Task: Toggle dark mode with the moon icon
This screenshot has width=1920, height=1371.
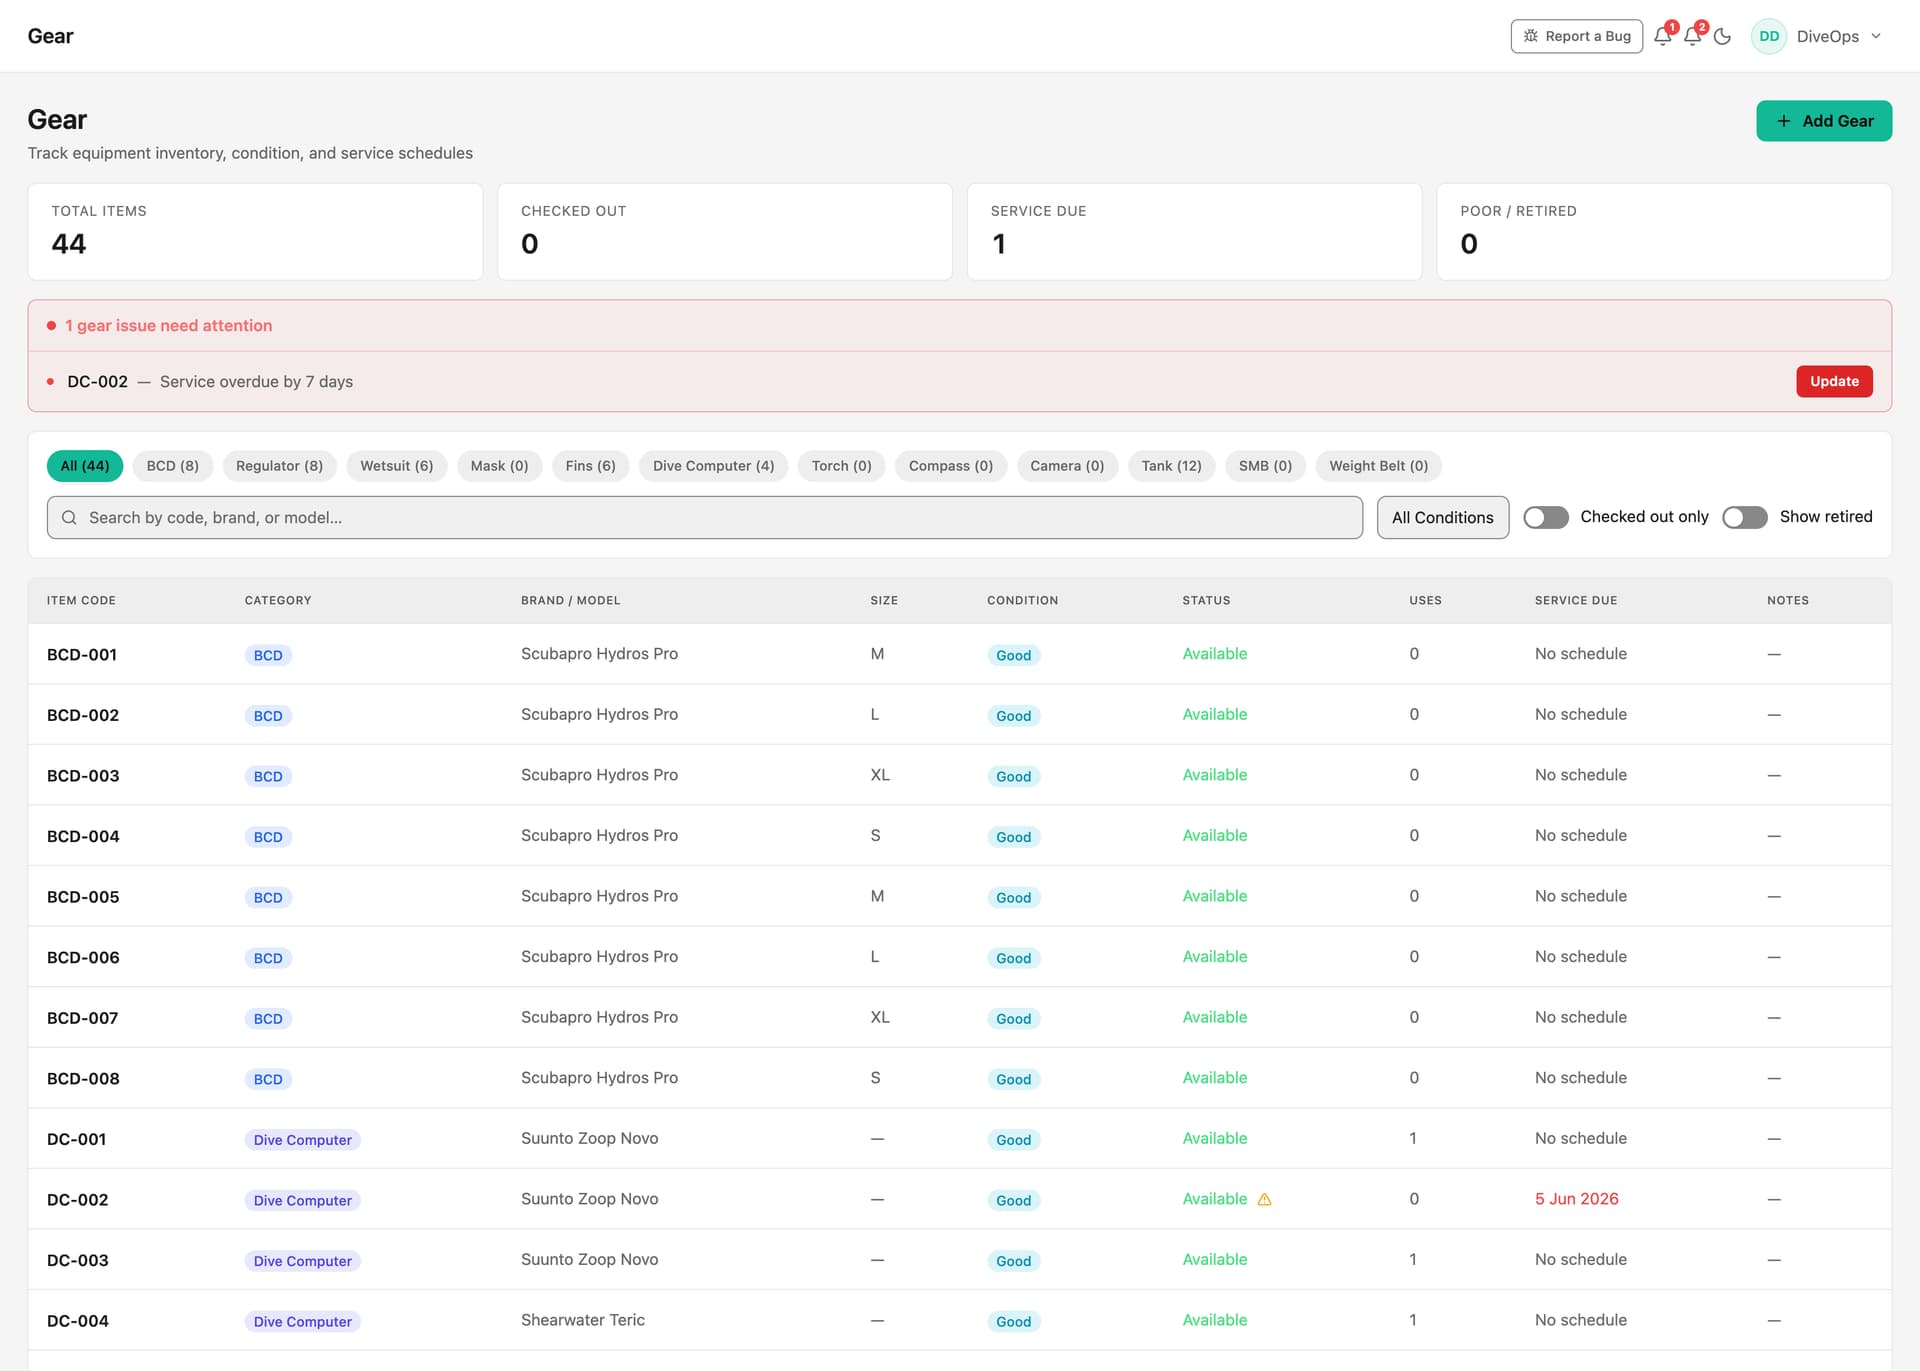Action: point(1722,36)
